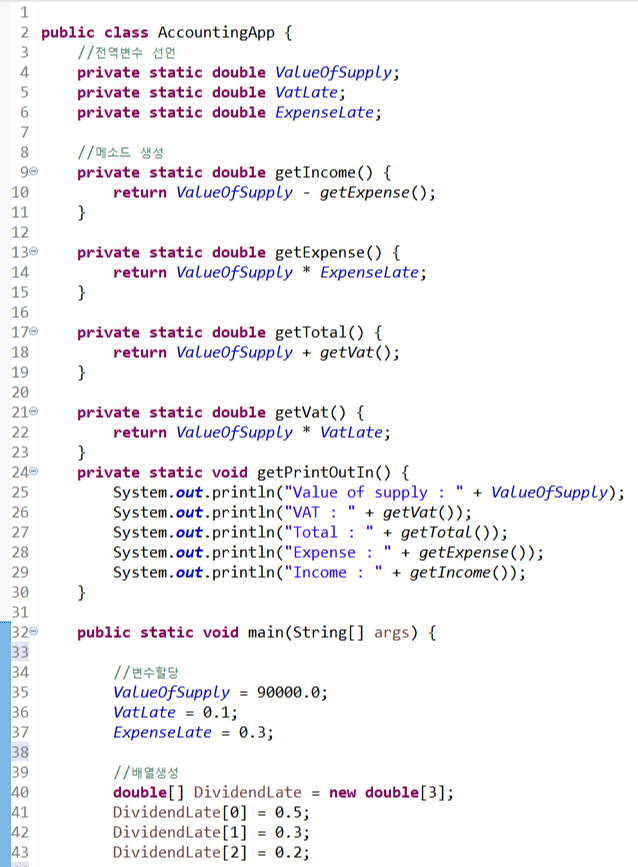Click the comment //전역변수 선언
The image size is (638, 867).
[x=127, y=53]
